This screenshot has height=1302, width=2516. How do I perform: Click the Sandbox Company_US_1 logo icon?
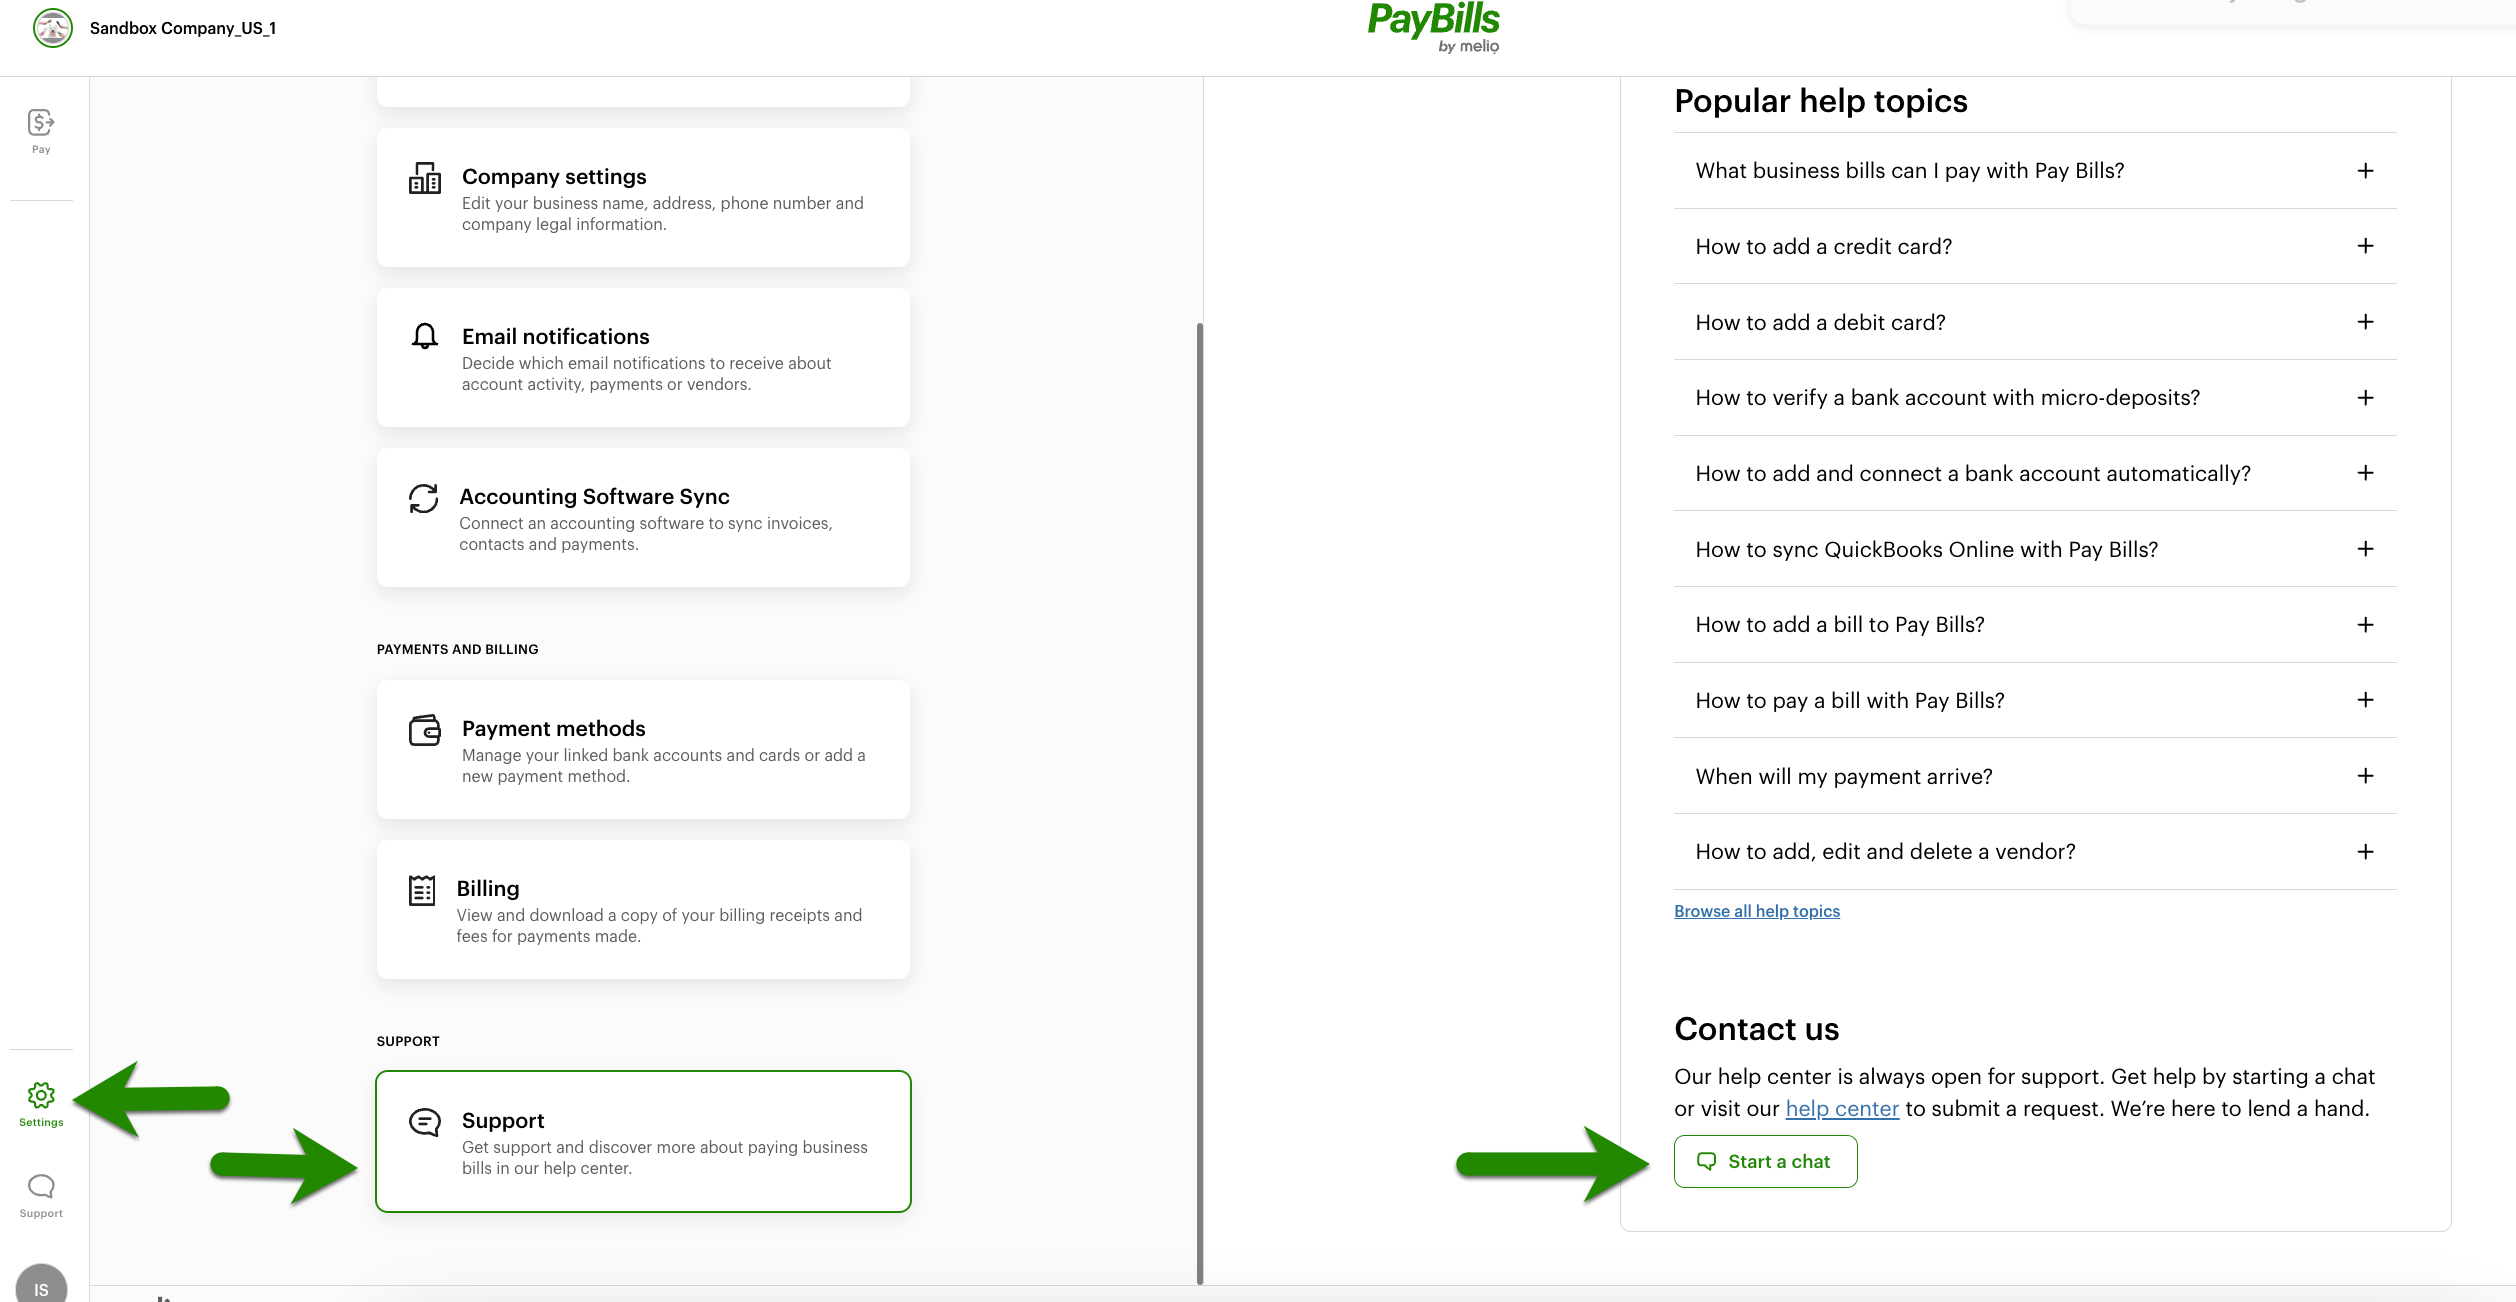click(52, 27)
